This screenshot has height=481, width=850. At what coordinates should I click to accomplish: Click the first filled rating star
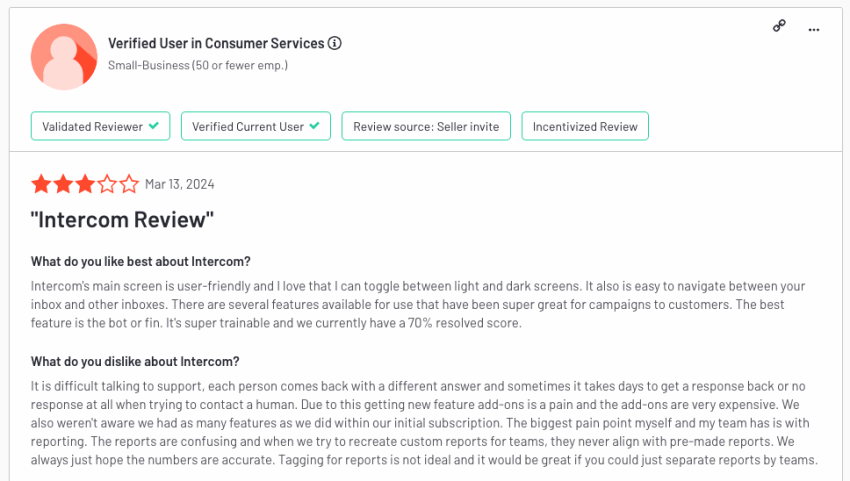(x=41, y=184)
